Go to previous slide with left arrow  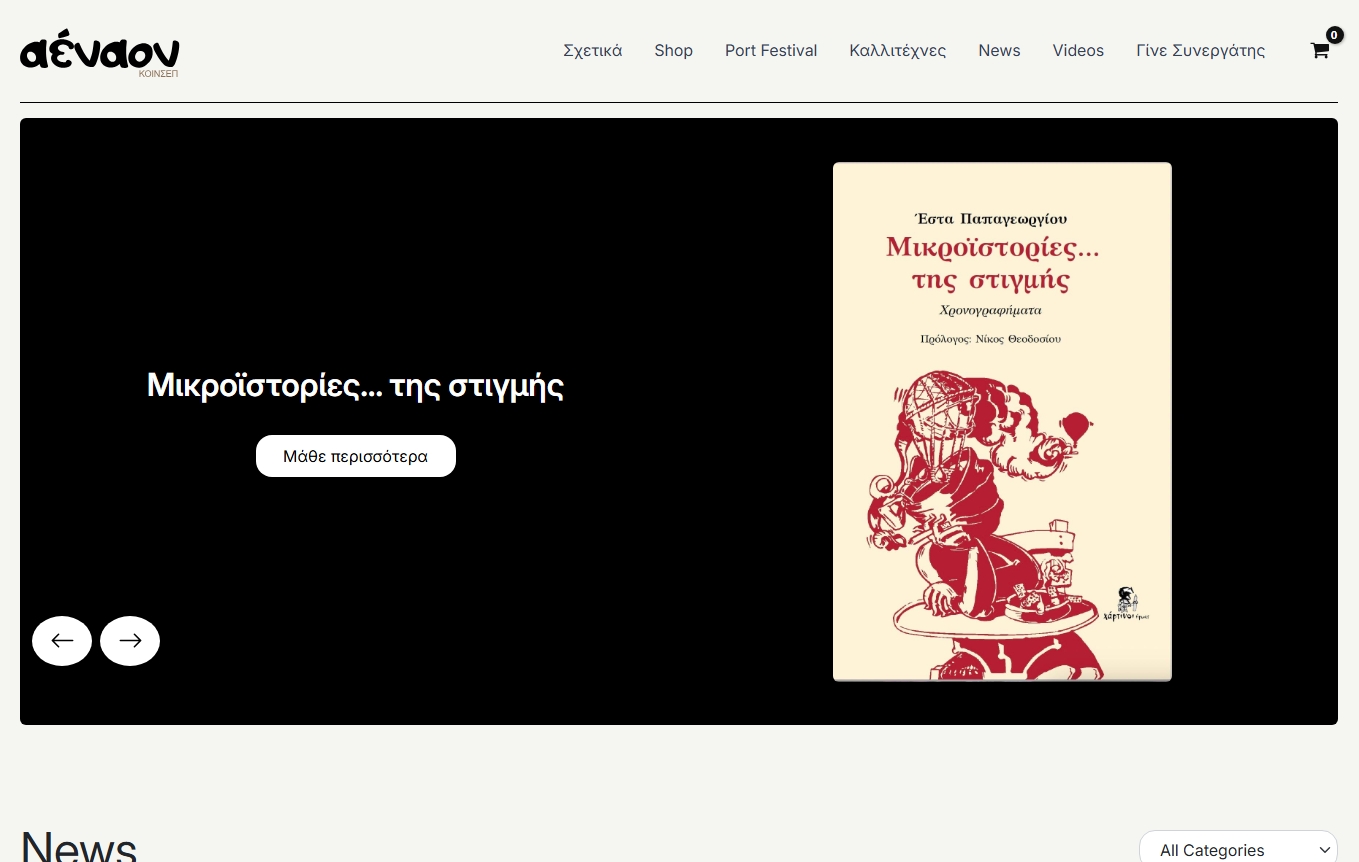pyautogui.click(x=62, y=641)
